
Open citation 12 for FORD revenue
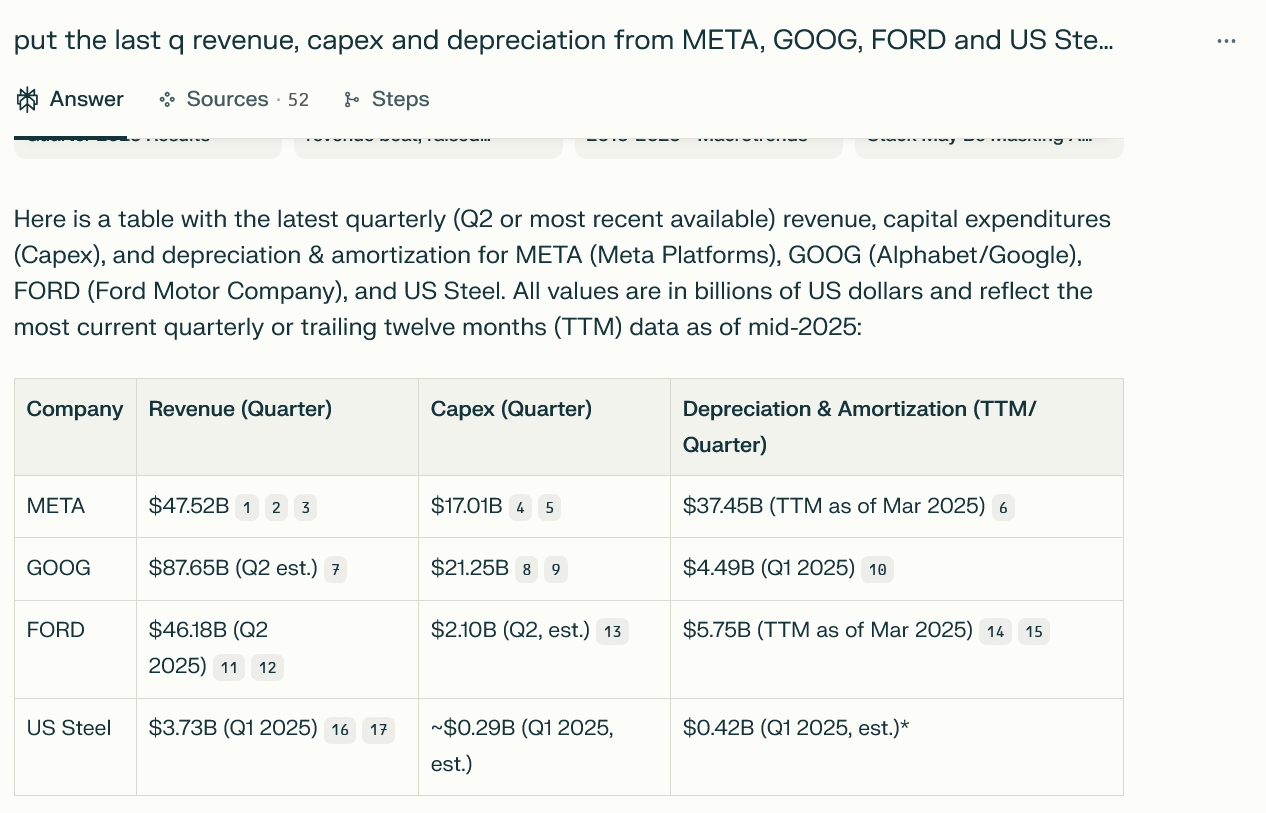pos(267,668)
